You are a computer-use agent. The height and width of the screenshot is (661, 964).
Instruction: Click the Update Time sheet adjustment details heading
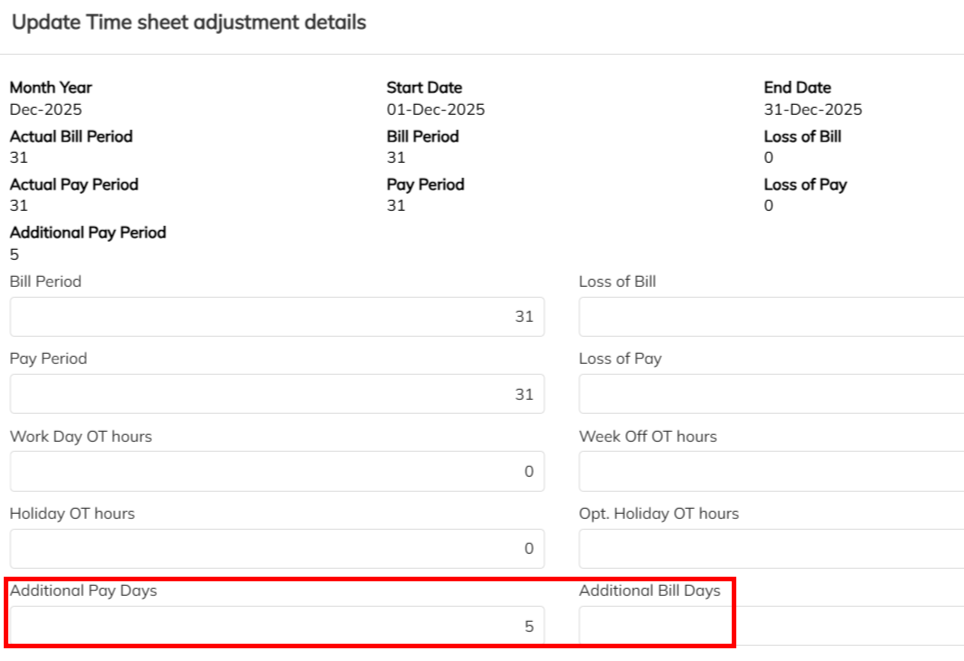pyautogui.click(x=189, y=22)
